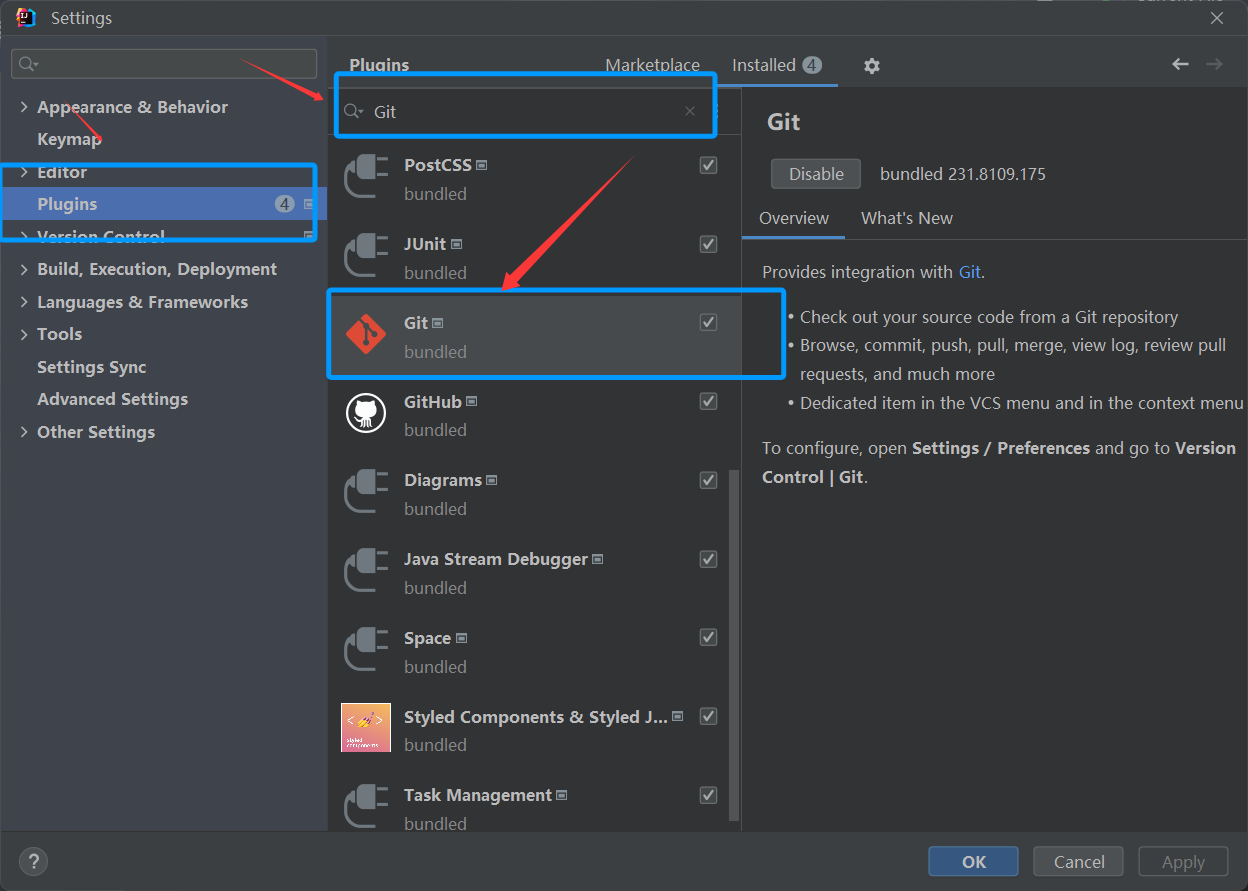Click the bundled marker icon beside Space
The image size is (1248, 891).
click(461, 638)
